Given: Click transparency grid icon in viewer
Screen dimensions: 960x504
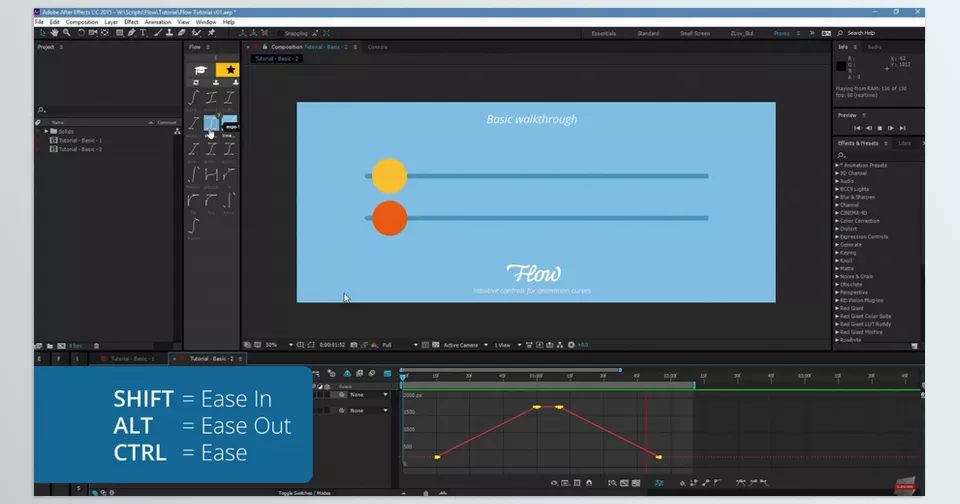Looking at the screenshot, I should coord(435,345).
